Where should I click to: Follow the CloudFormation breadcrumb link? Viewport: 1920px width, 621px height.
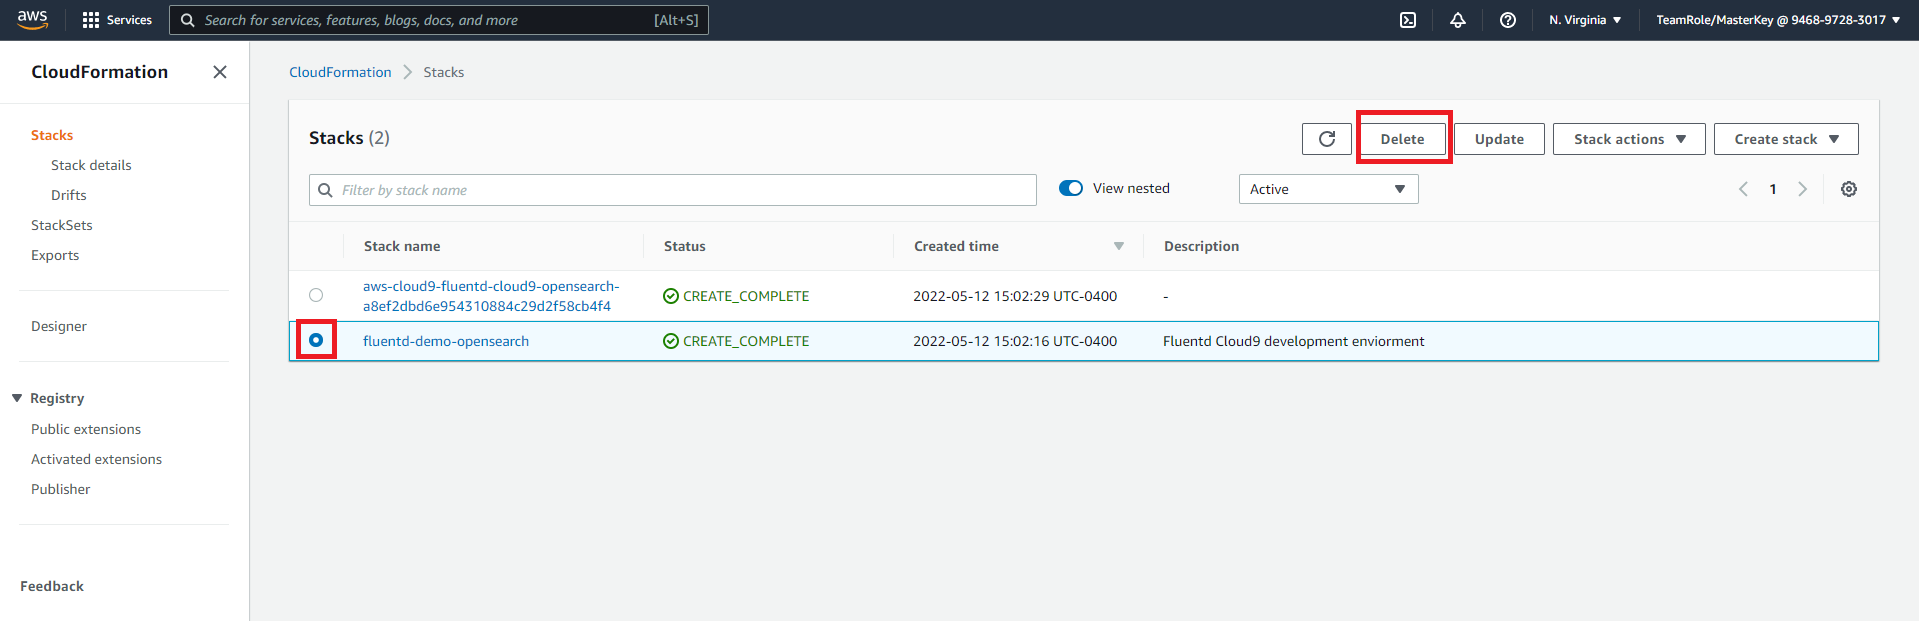[340, 72]
